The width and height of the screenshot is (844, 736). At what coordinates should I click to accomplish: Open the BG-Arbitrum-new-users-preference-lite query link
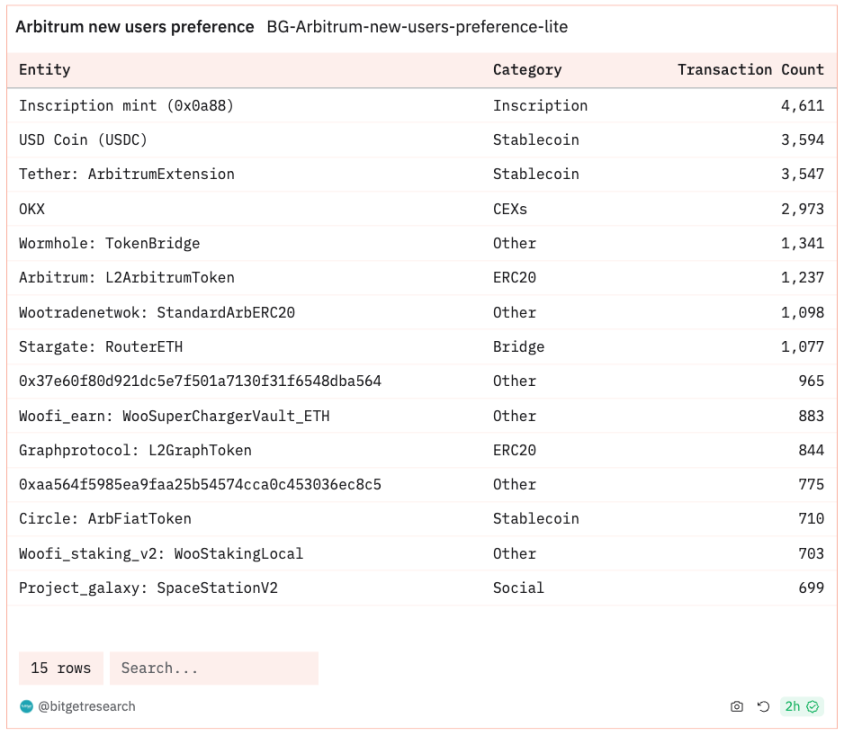(x=417, y=27)
